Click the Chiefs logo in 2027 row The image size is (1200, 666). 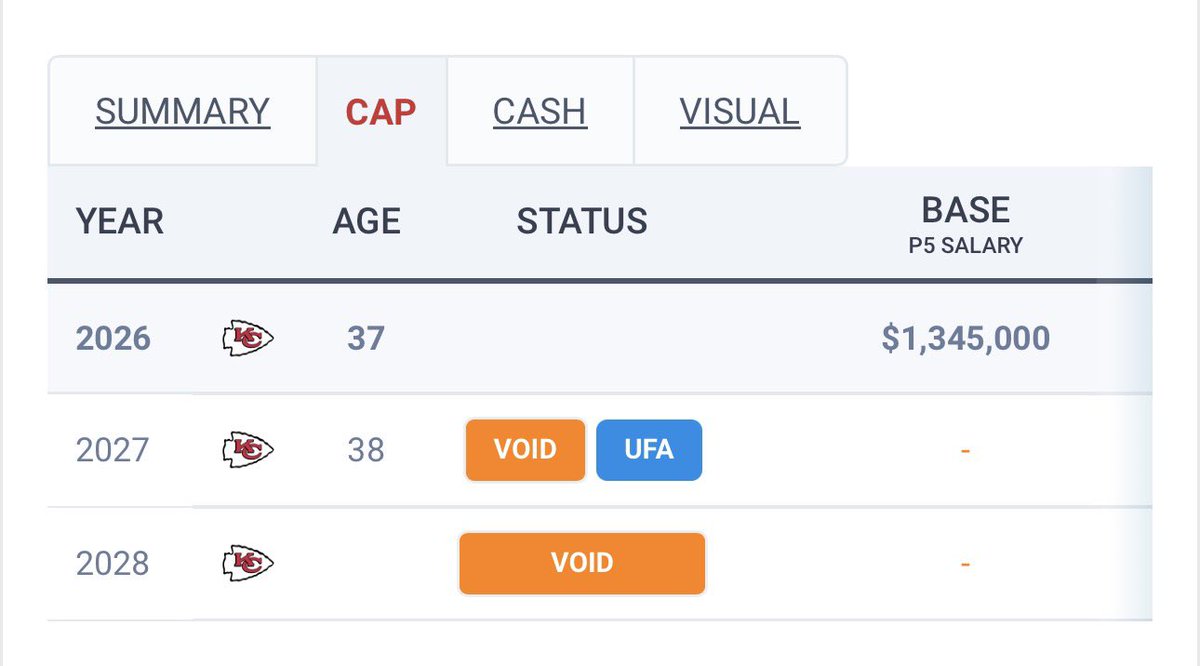(247, 450)
